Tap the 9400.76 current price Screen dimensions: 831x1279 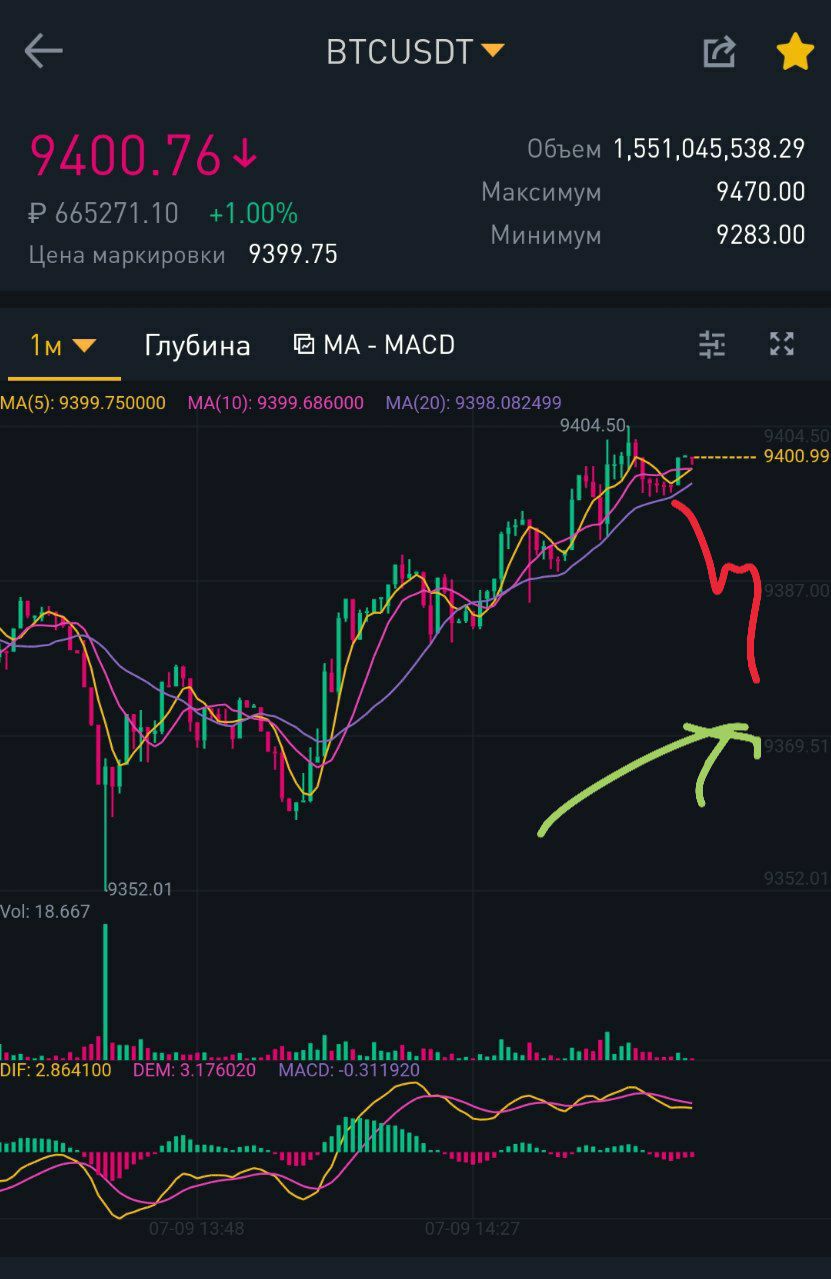point(126,155)
